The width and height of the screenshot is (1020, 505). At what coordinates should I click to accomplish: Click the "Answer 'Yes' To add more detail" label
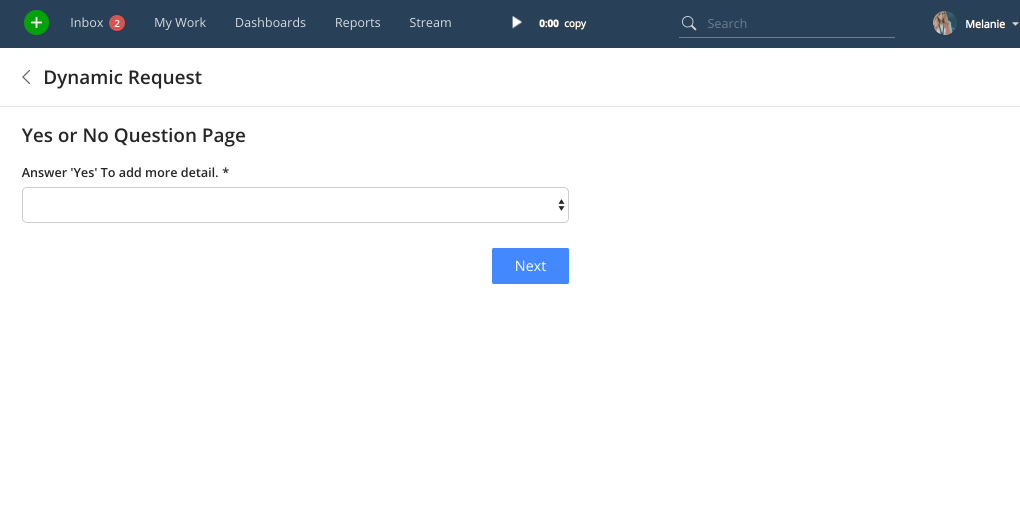pos(125,172)
